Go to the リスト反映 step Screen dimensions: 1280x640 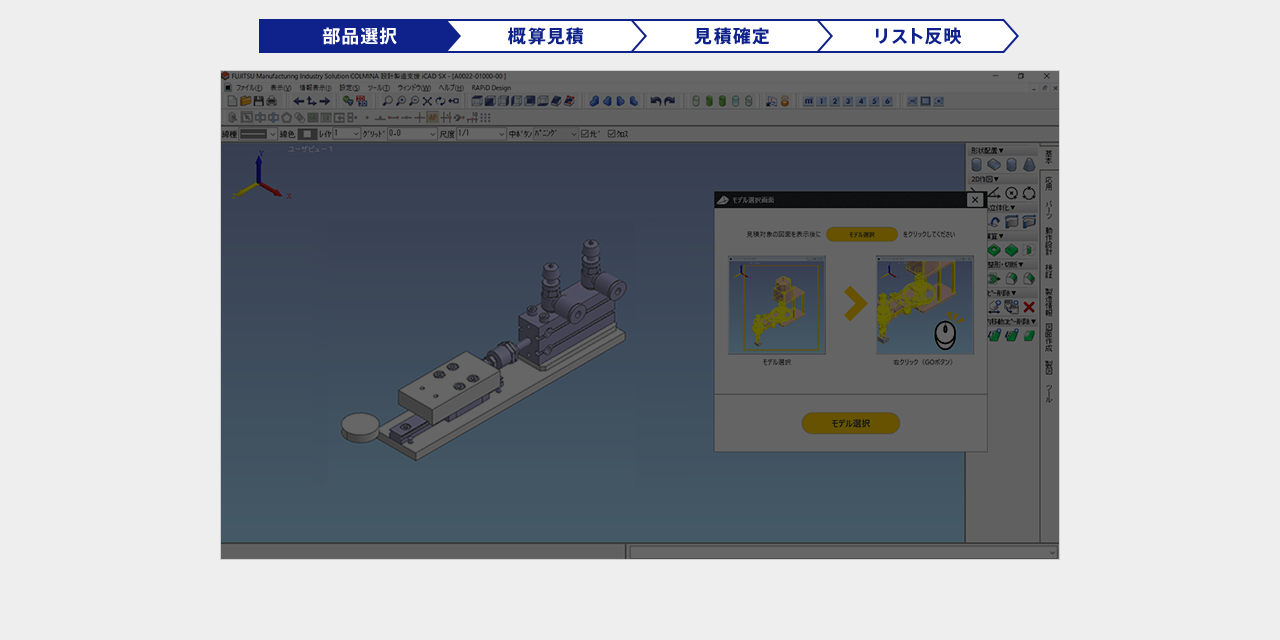click(x=916, y=36)
